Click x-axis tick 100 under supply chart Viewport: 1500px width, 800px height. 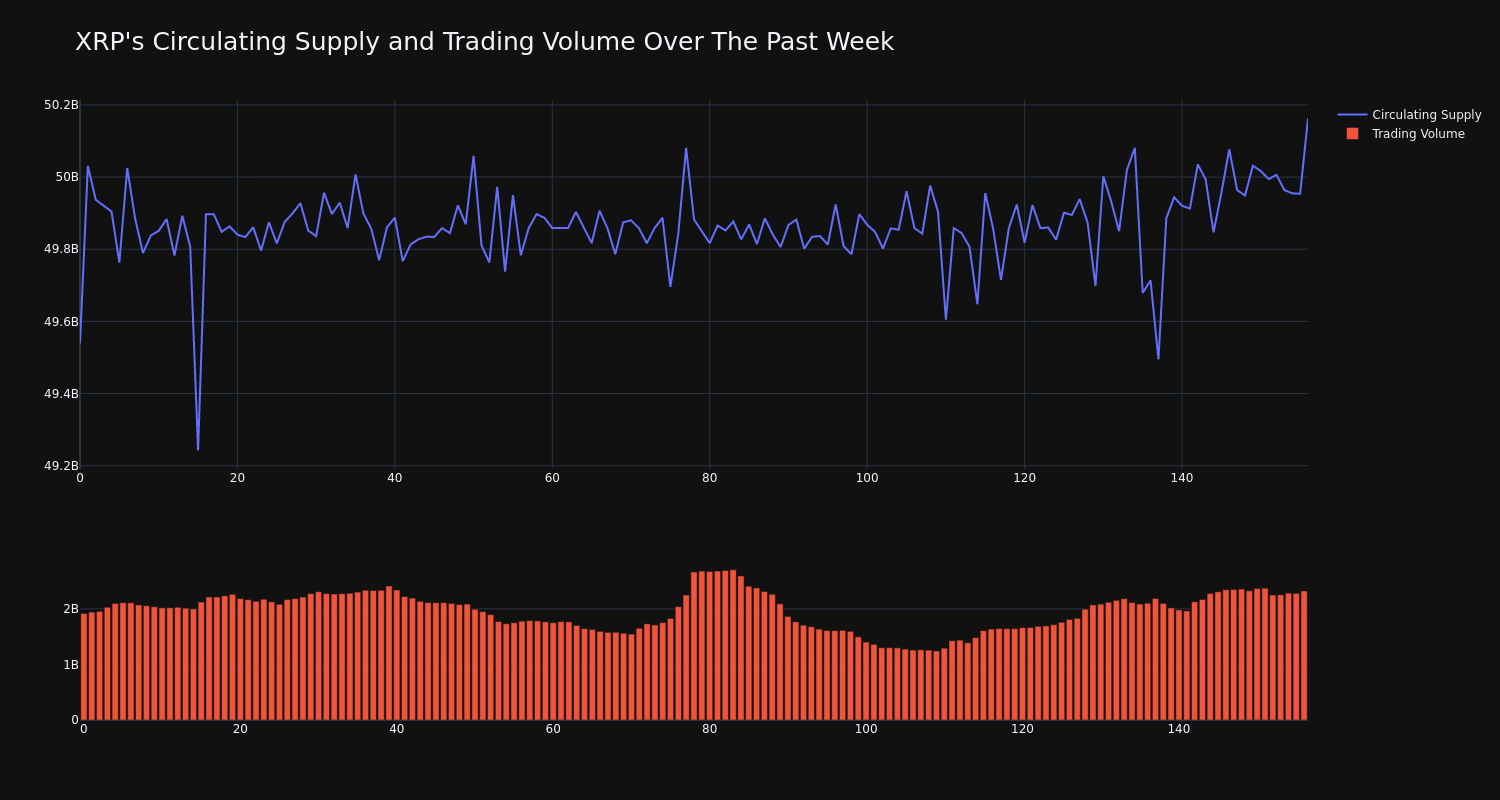click(x=867, y=478)
